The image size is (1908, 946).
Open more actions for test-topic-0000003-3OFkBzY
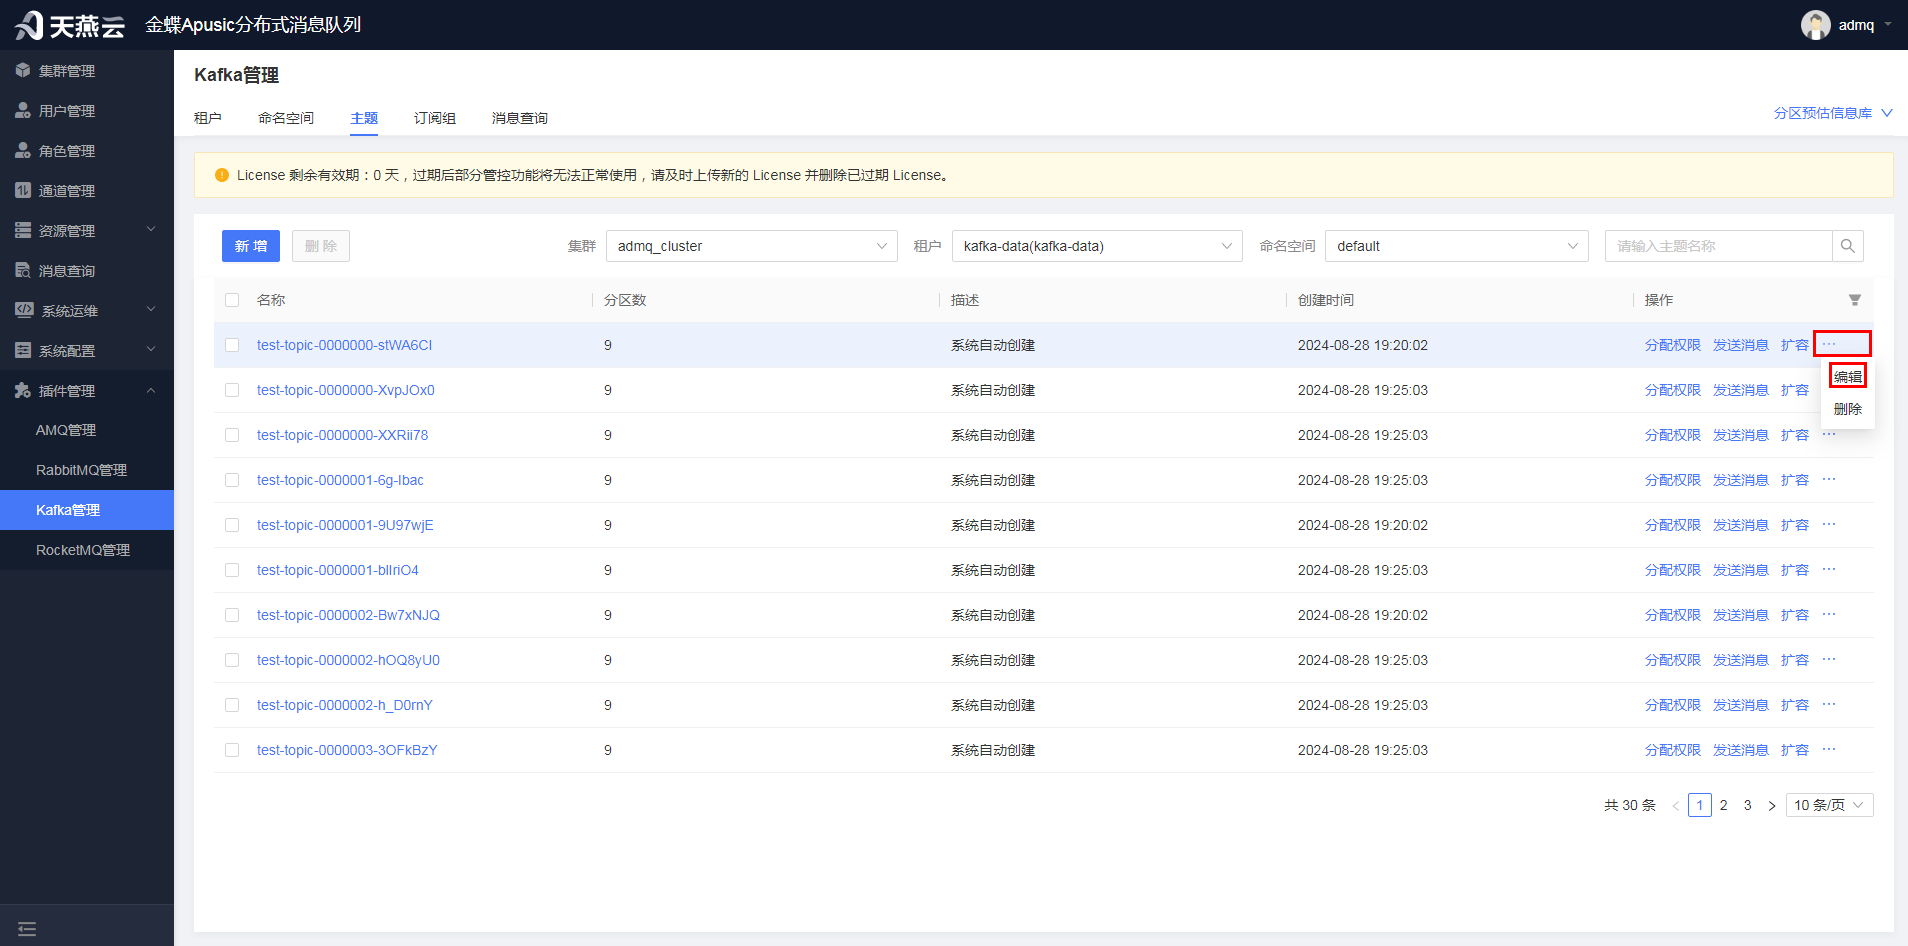click(x=1829, y=750)
